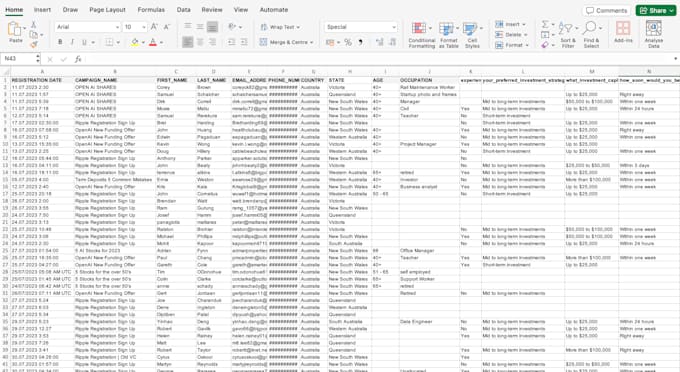680x372 pixels.
Task: Open the View tab
Action: pos(241,10)
